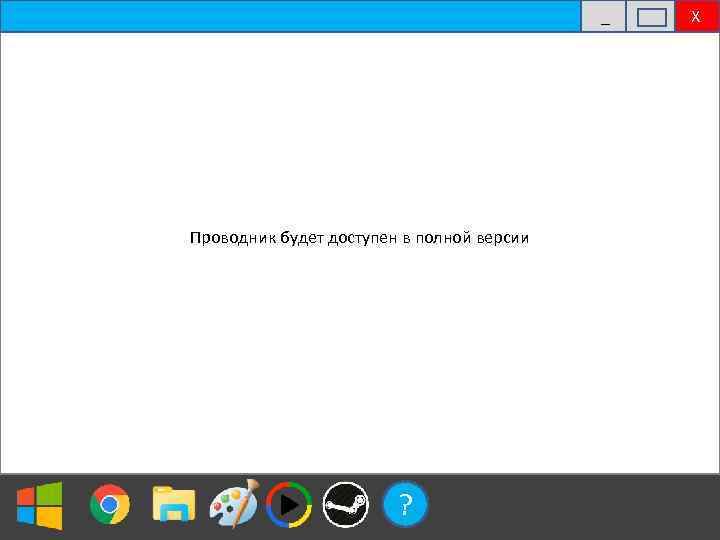Screen dimensions: 720x540
Task: Open the blue help question mark icon
Action: tap(405, 504)
